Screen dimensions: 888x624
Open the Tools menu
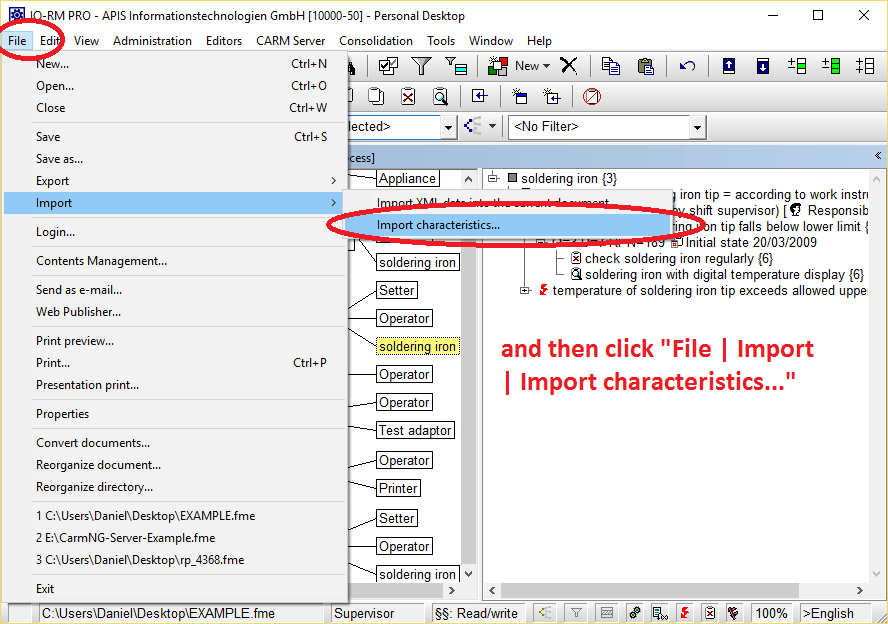coord(441,41)
